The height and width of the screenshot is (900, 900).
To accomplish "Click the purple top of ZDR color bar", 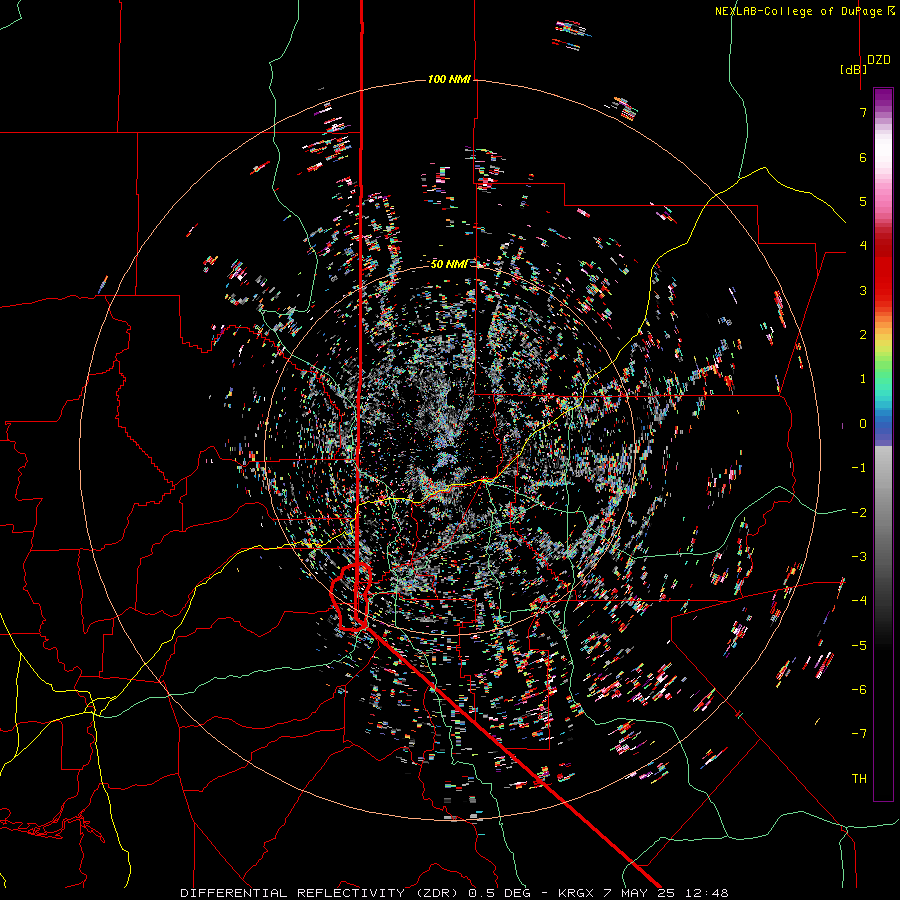I will coord(883,96).
